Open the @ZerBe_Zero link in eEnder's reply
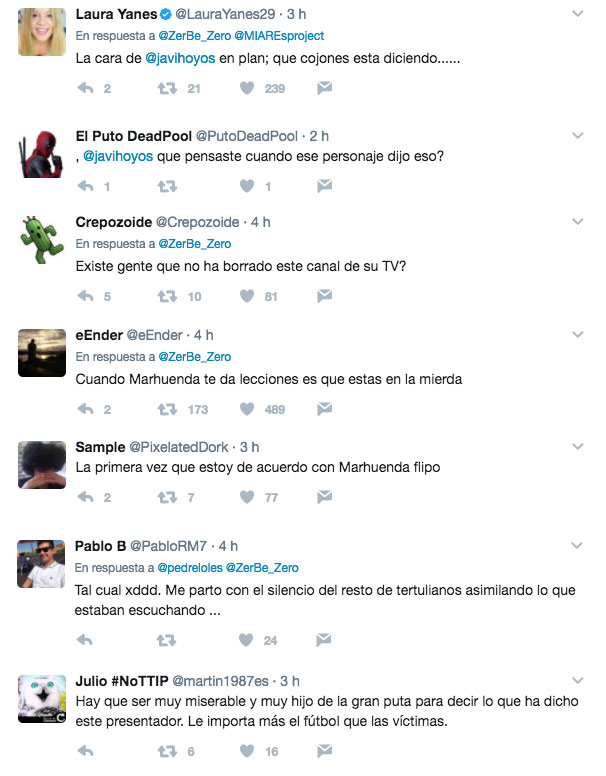Viewport: 606px width, 776px height. tap(195, 357)
